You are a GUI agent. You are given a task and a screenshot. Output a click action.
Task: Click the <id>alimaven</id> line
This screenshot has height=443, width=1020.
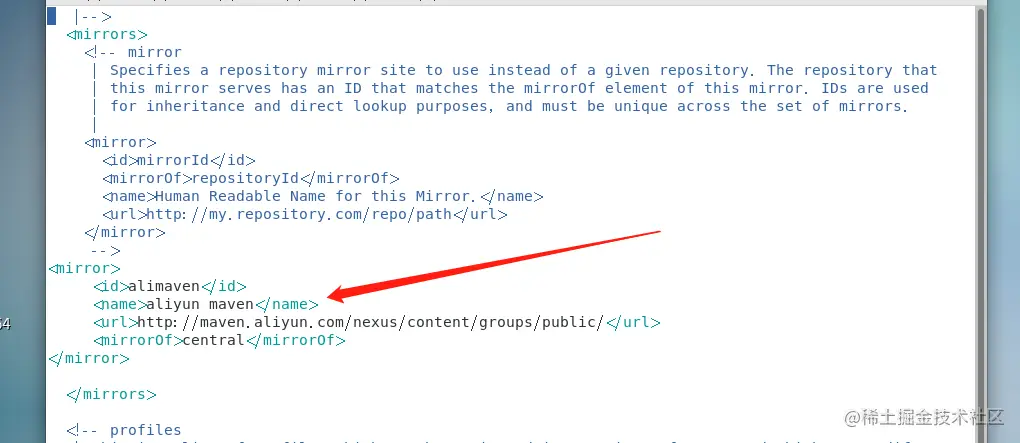point(170,286)
